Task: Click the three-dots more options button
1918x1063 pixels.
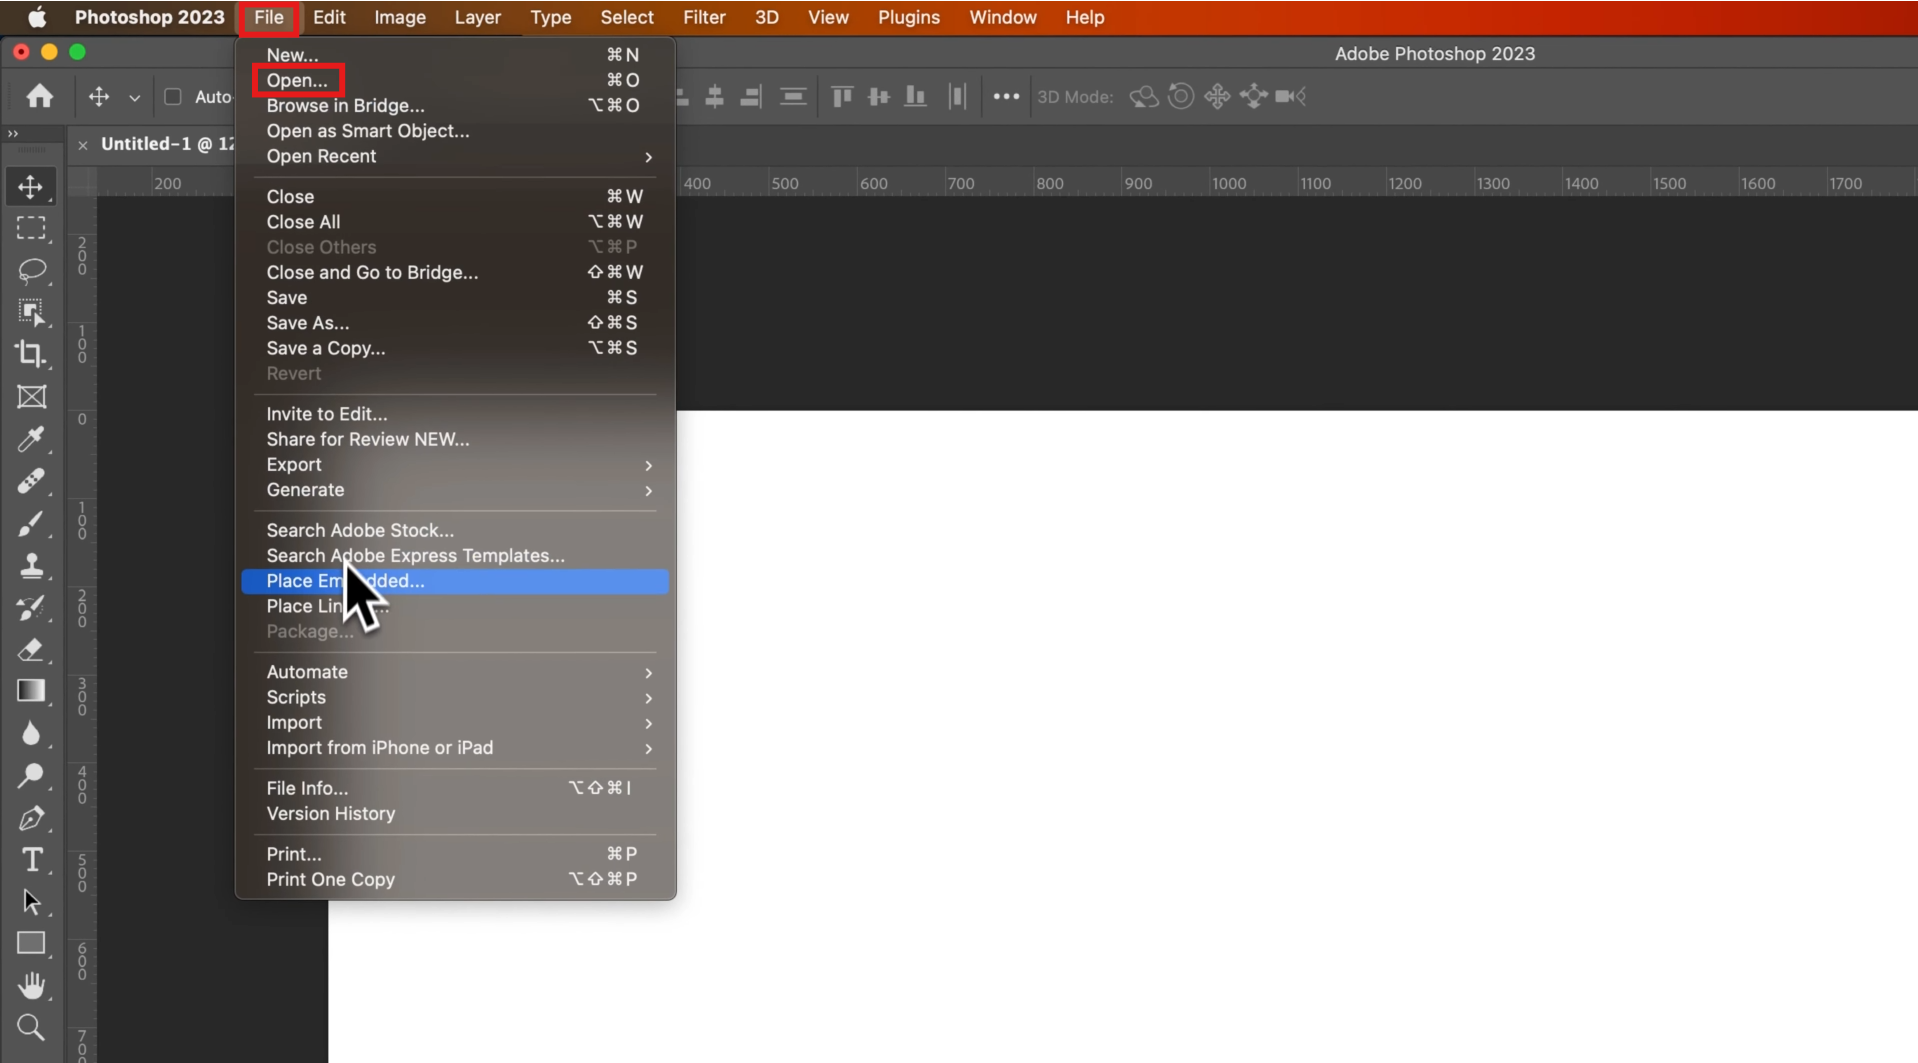Action: [1006, 97]
